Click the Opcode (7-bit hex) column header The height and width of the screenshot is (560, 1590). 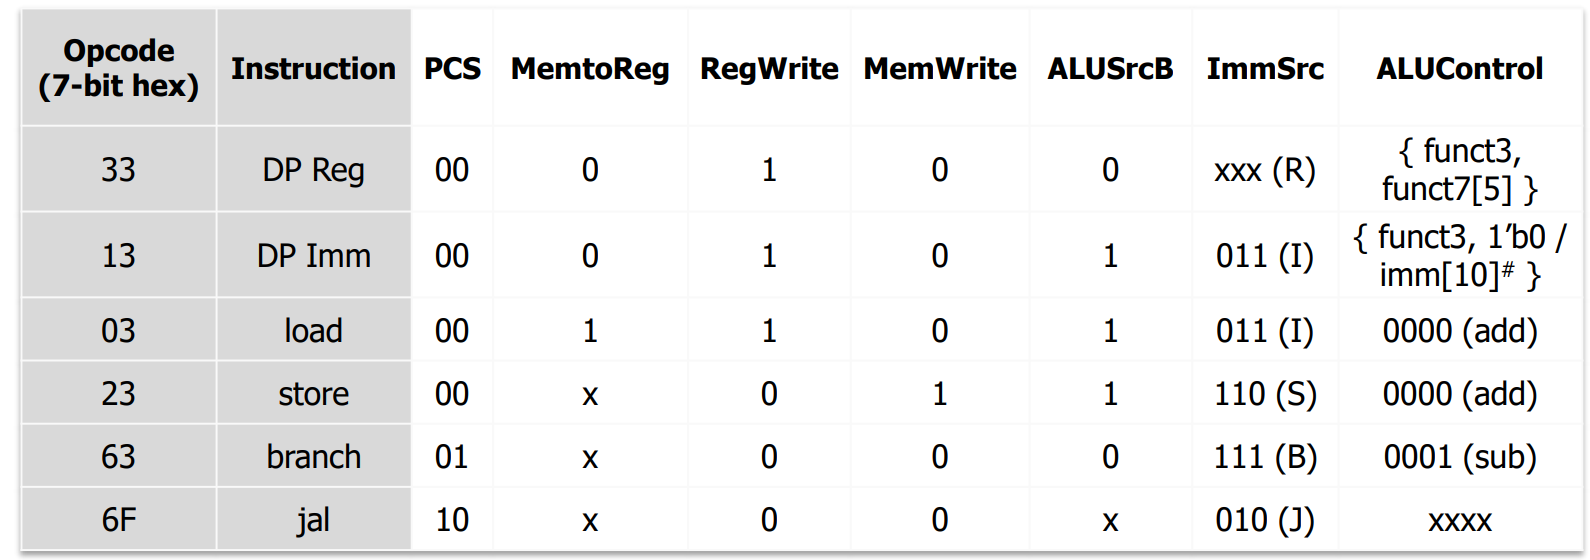[x=118, y=68]
